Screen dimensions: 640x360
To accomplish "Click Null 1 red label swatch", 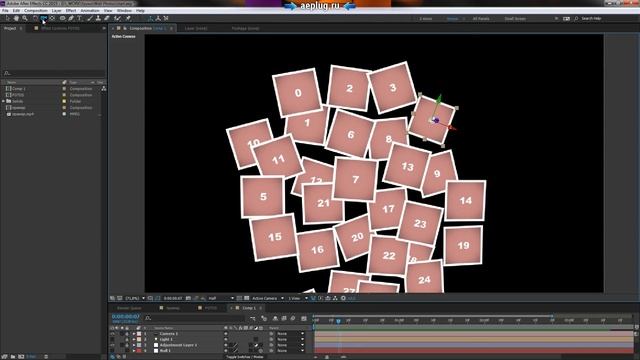I will 139,351.
